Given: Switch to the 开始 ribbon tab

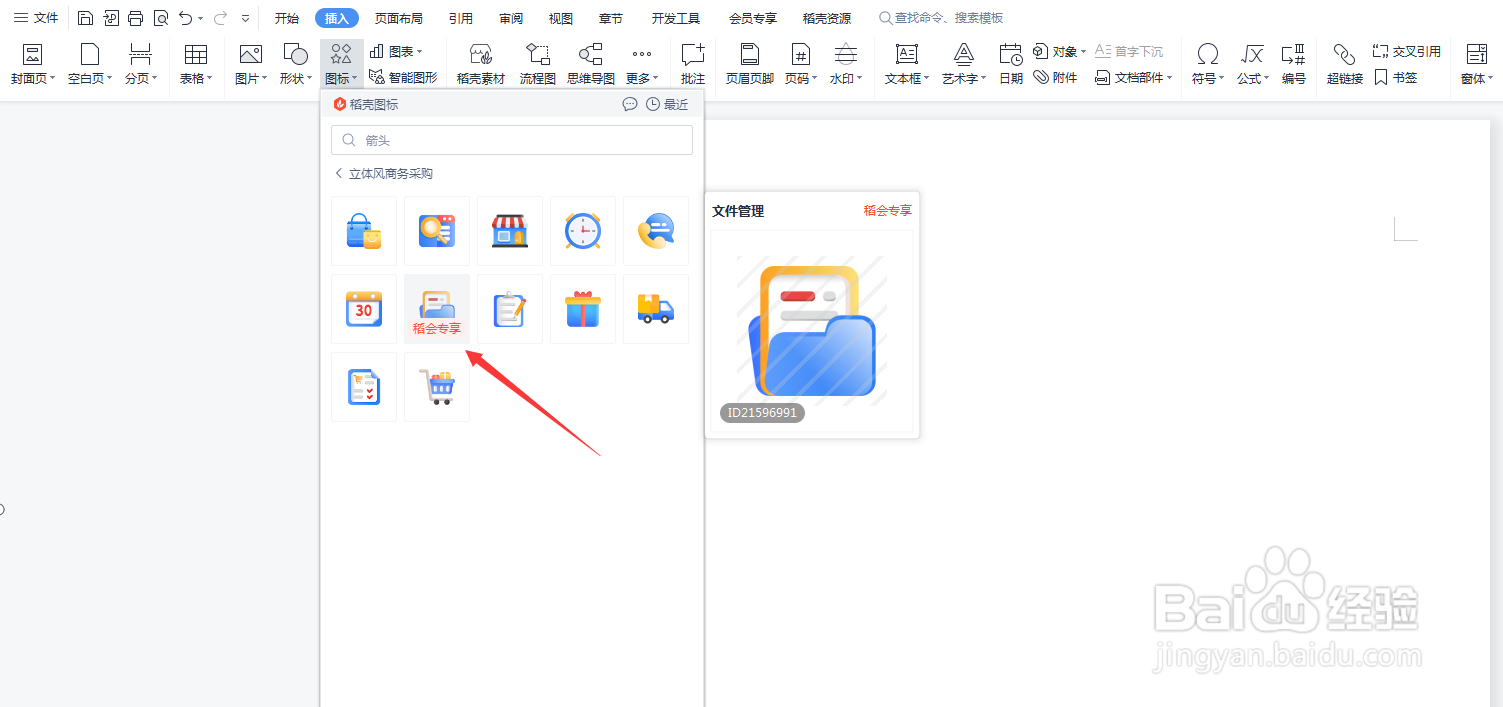Looking at the screenshot, I should point(287,17).
